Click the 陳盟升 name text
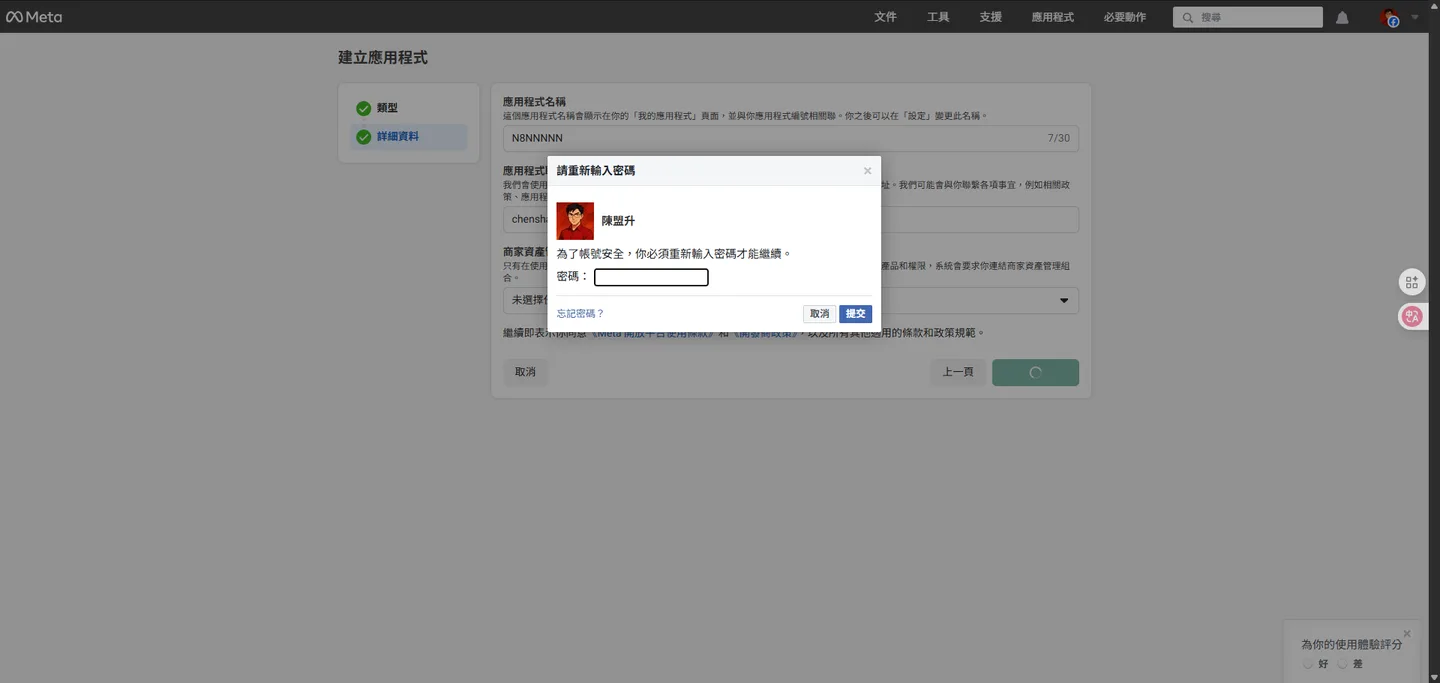This screenshot has width=1440, height=683. point(618,221)
